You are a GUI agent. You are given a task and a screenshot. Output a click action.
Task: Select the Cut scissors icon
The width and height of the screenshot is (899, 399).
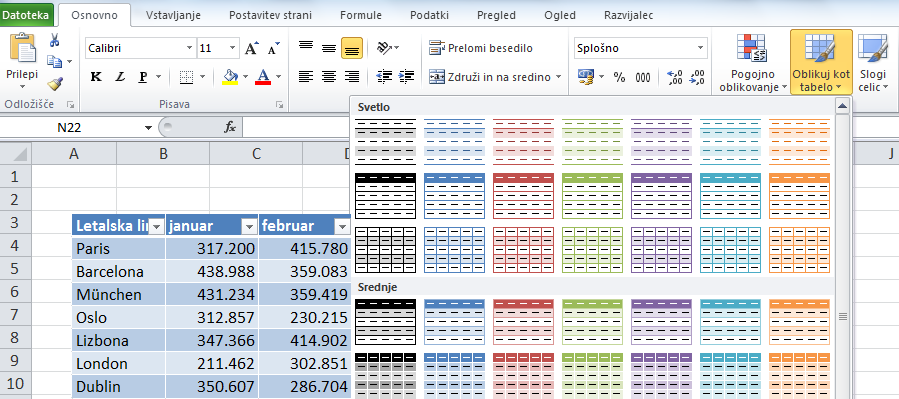pyautogui.click(x=55, y=40)
